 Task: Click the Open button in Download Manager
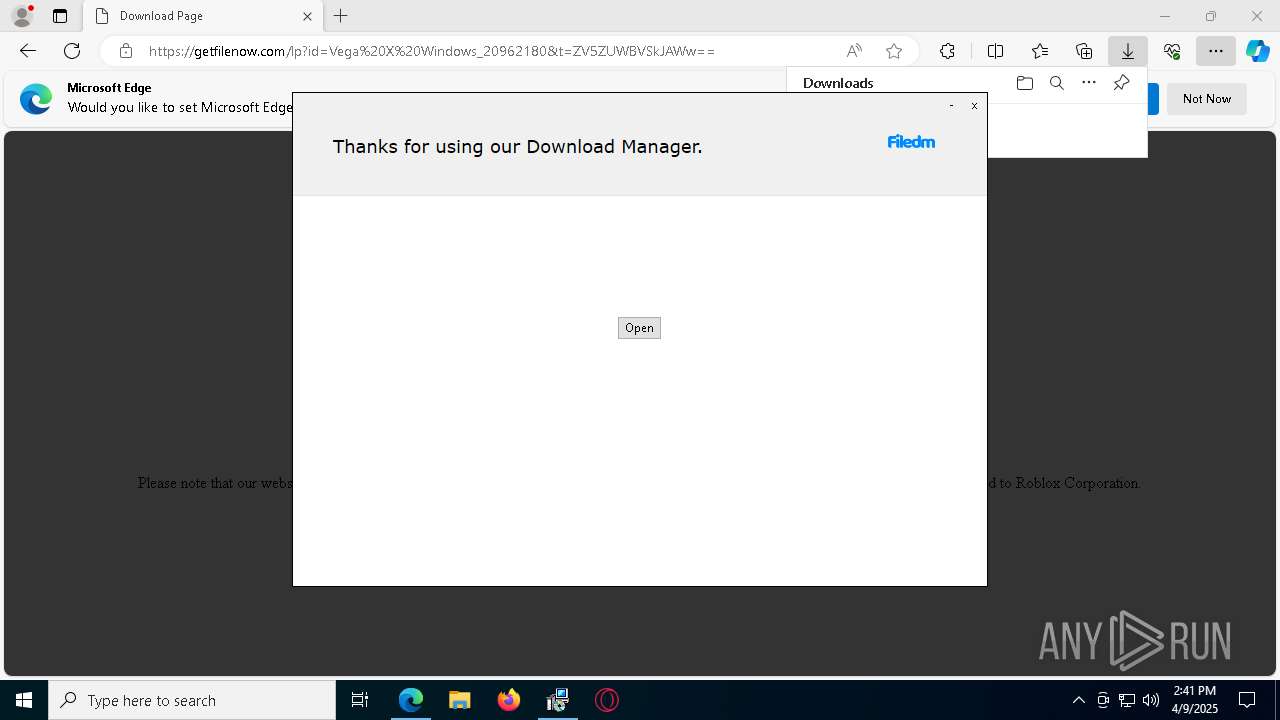tap(639, 328)
